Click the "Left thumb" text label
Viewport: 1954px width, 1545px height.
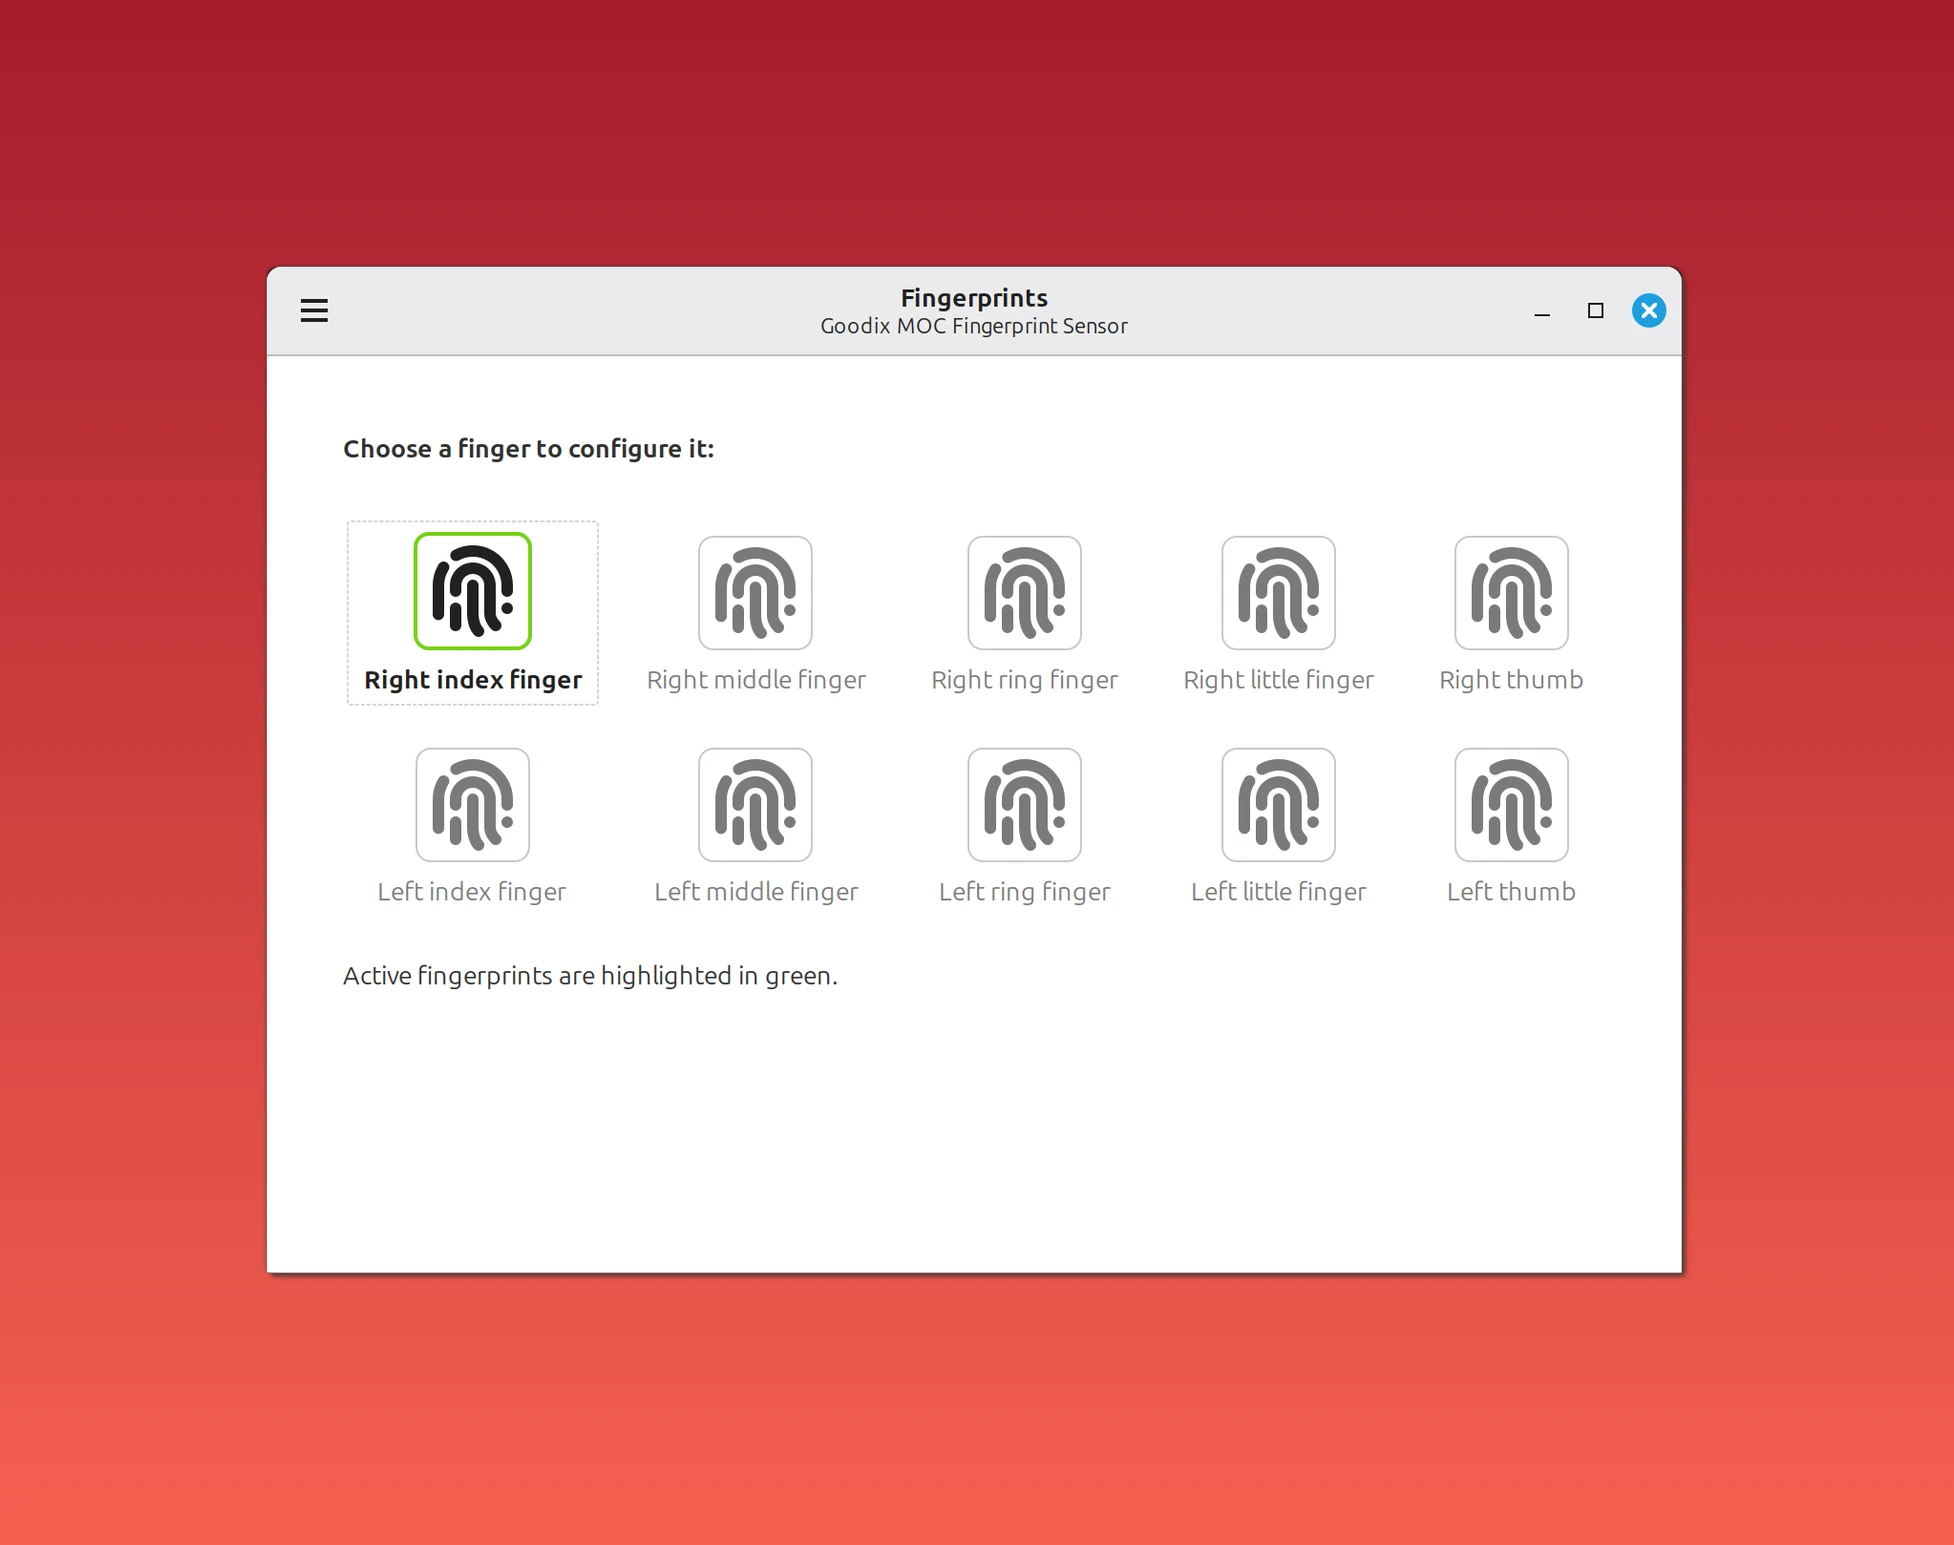click(x=1511, y=892)
